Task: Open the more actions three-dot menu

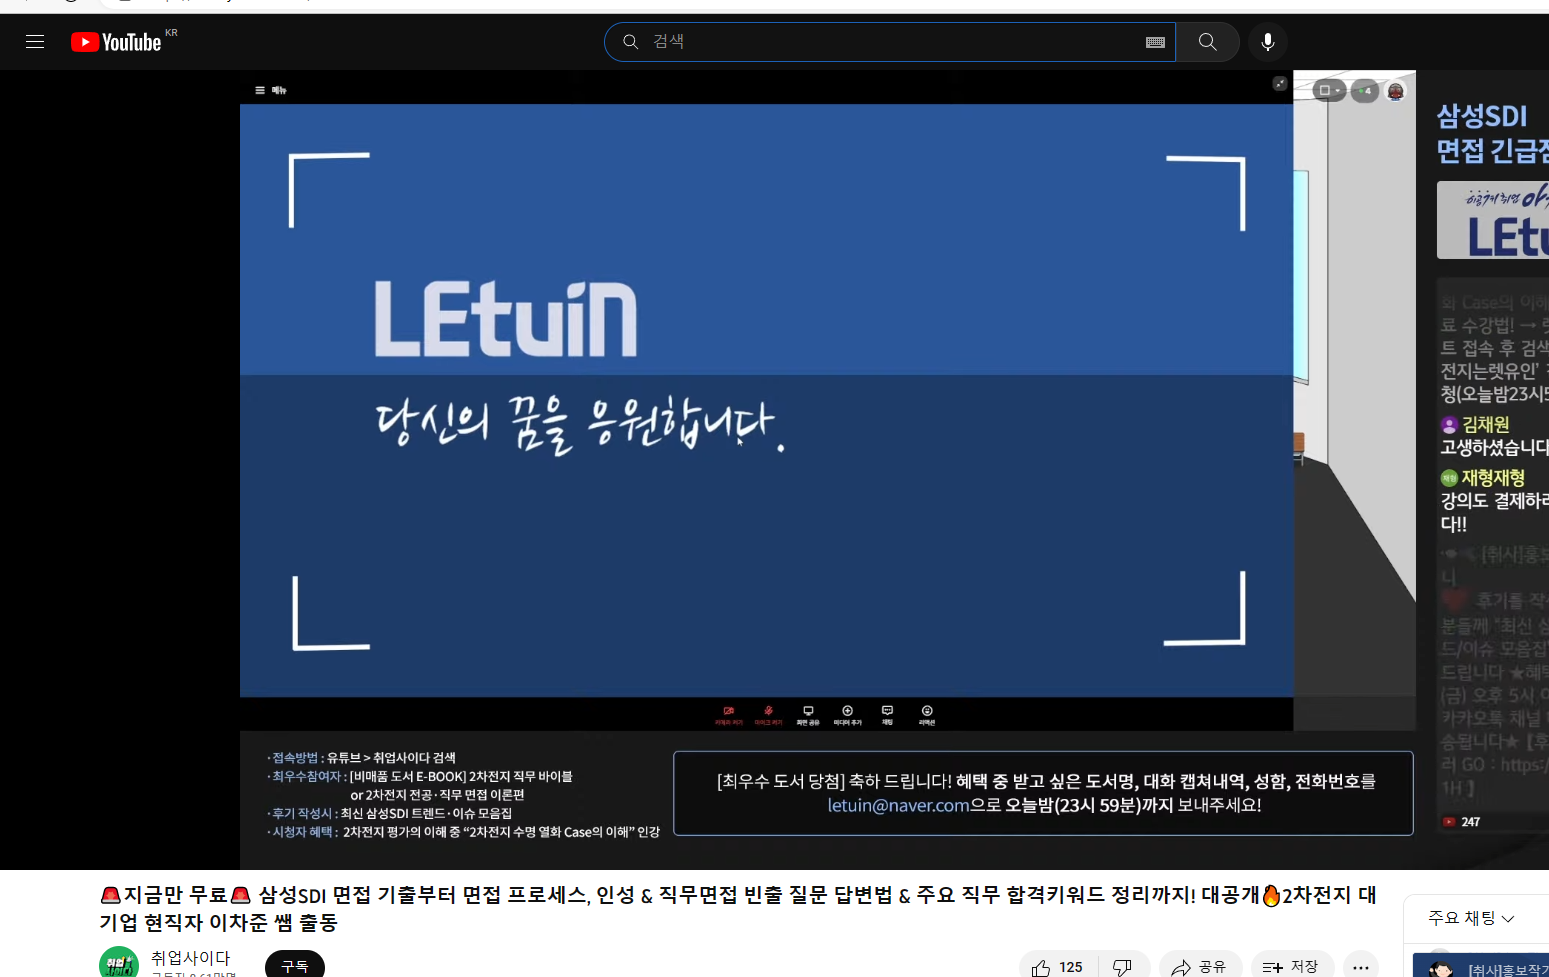Action: (x=1360, y=966)
